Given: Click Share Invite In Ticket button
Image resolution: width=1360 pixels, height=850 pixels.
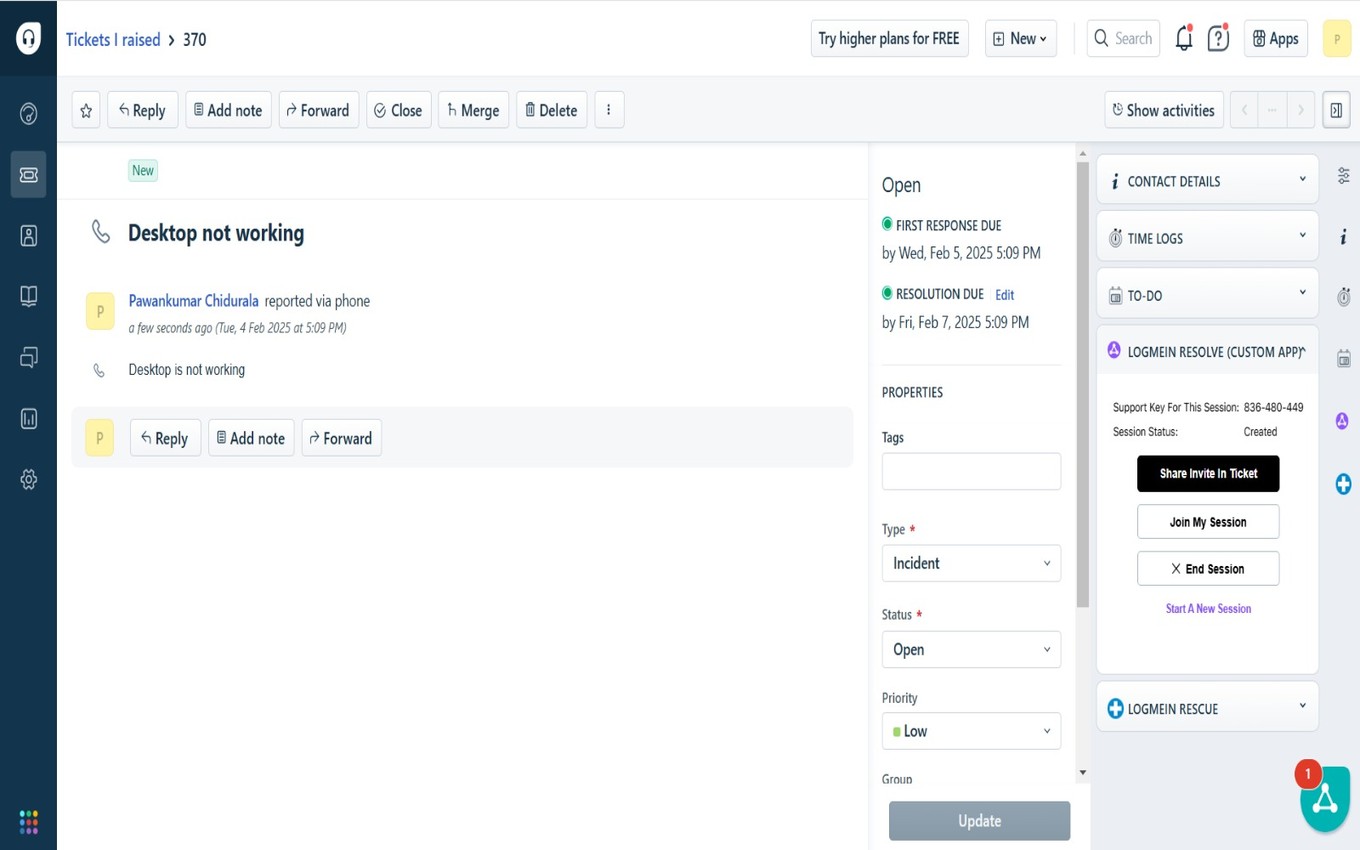Looking at the screenshot, I should (1208, 474).
